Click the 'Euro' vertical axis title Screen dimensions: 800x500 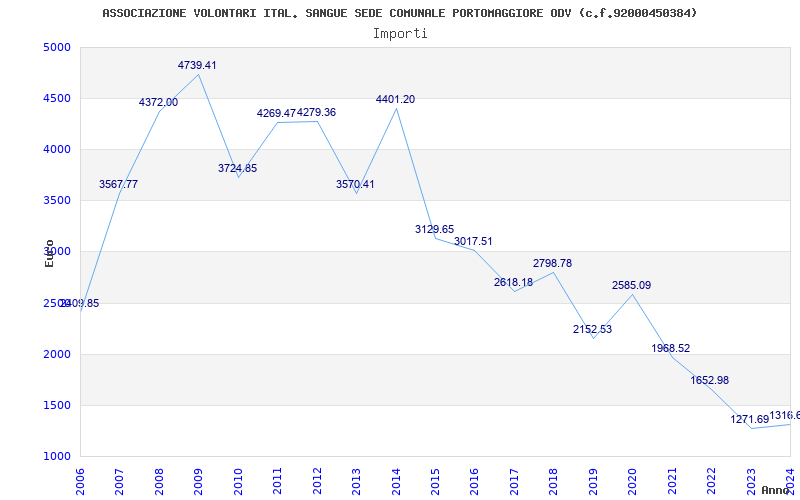pos(49,253)
